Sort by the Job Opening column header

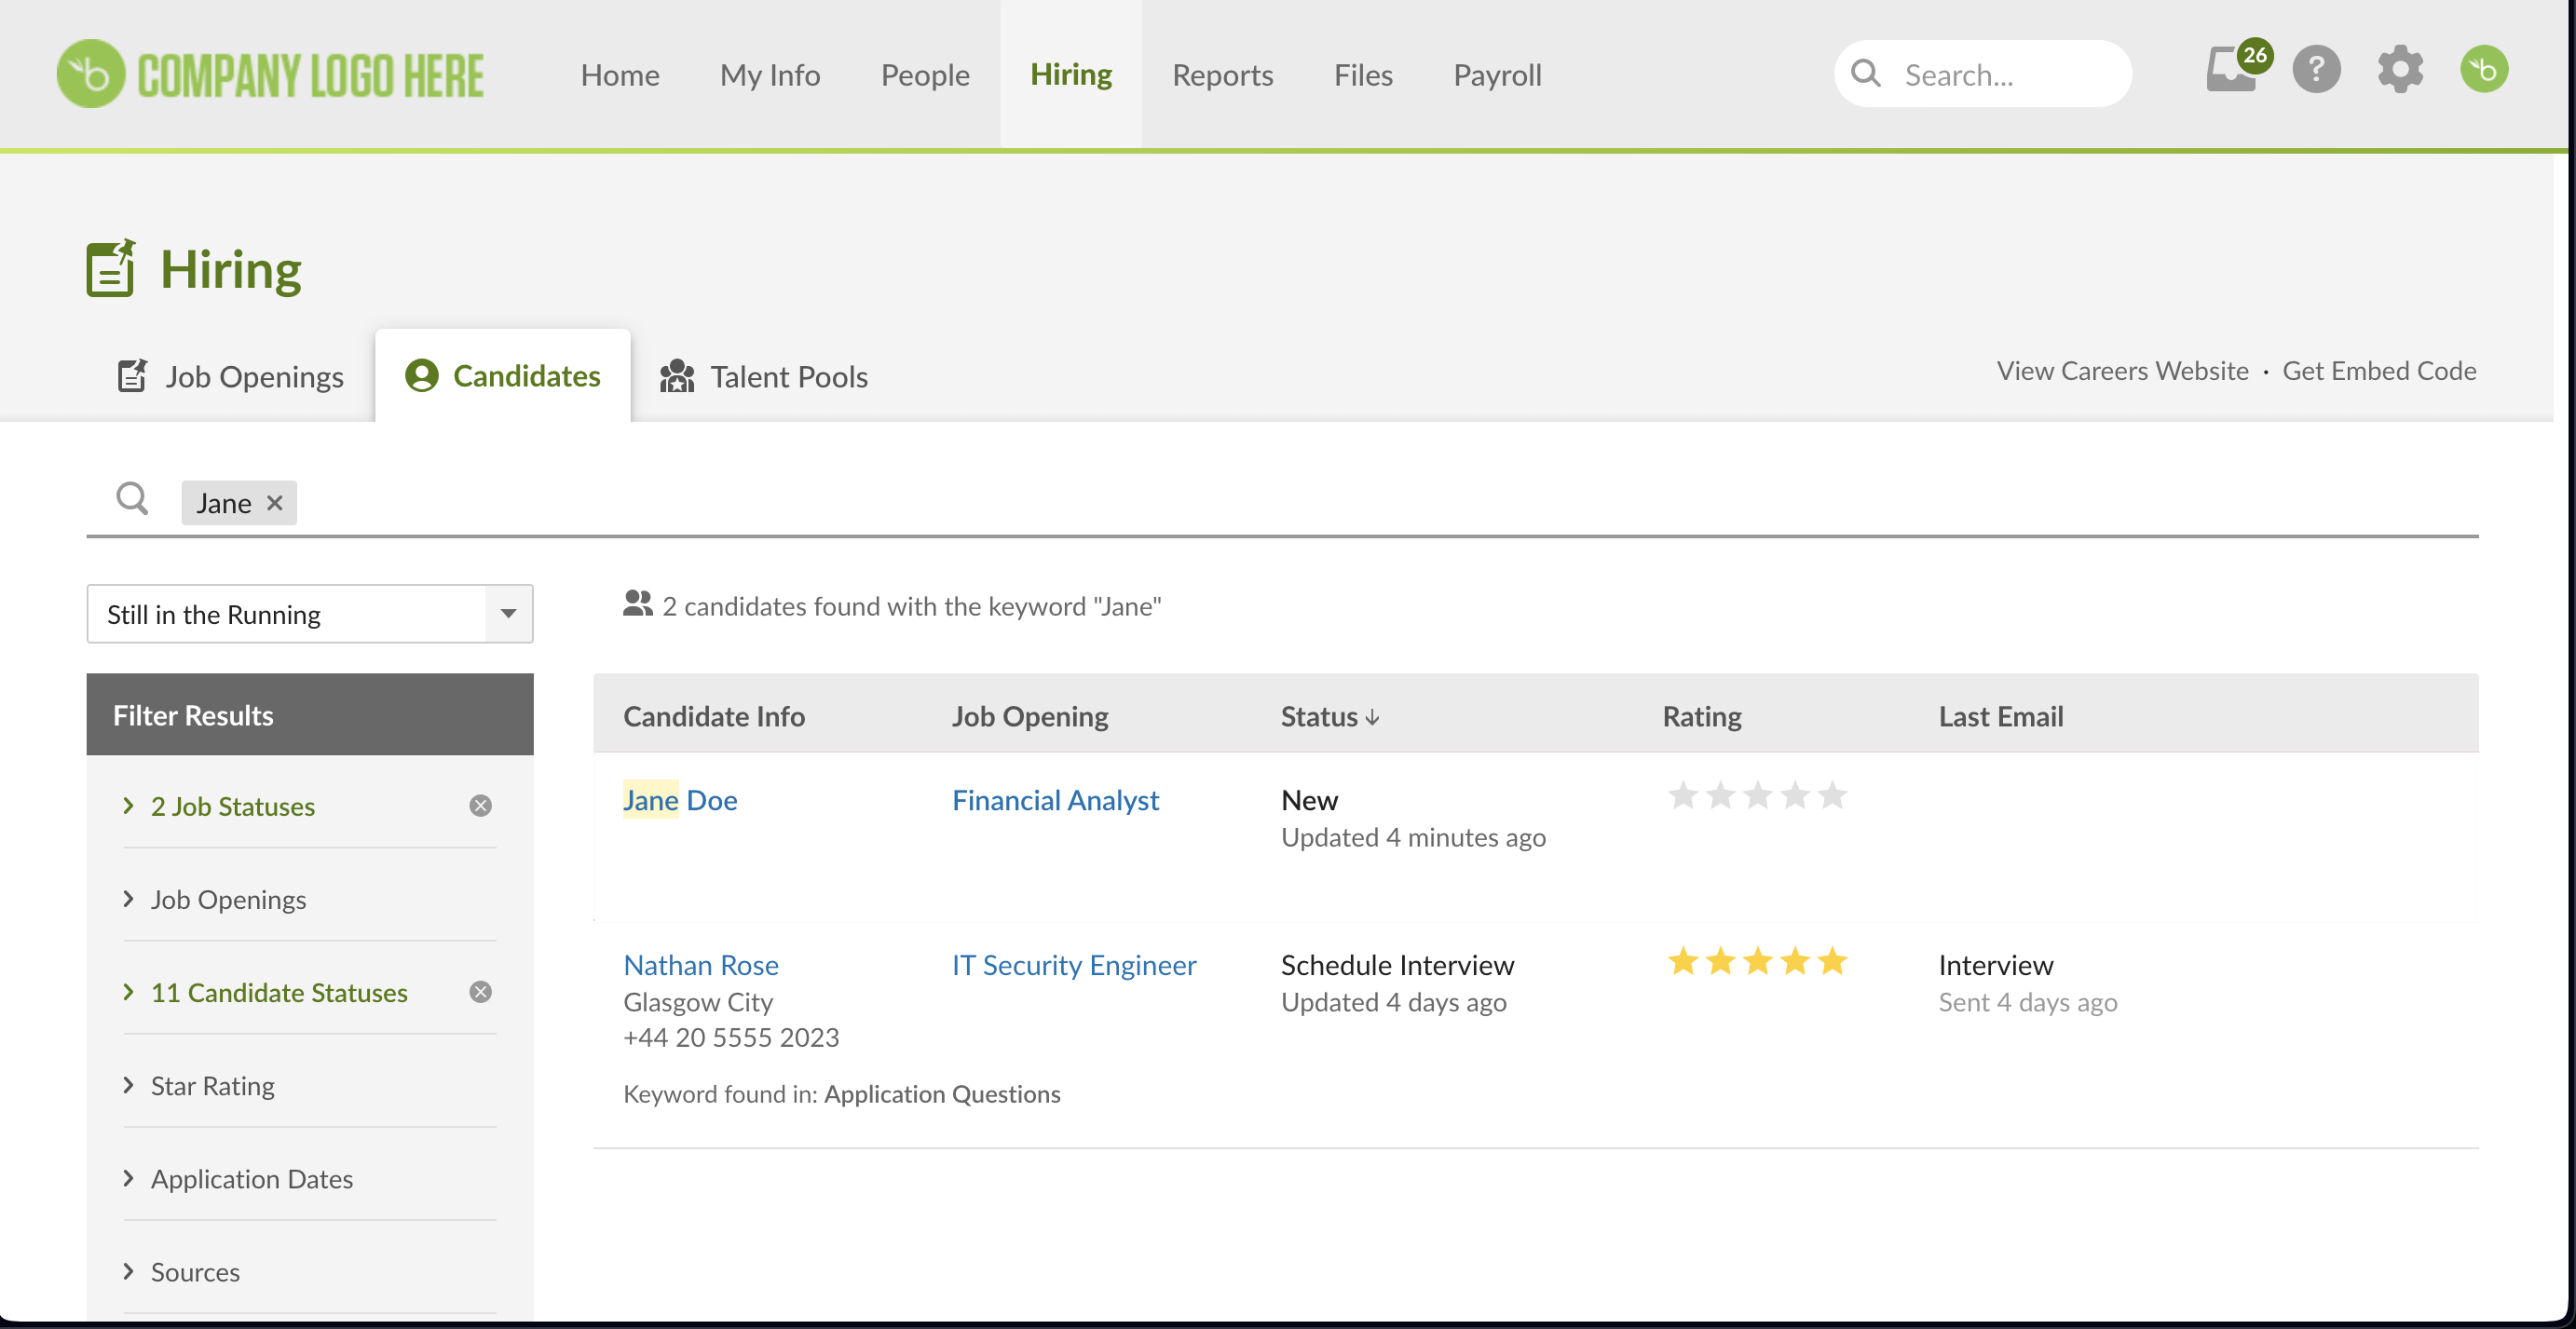click(x=1030, y=716)
